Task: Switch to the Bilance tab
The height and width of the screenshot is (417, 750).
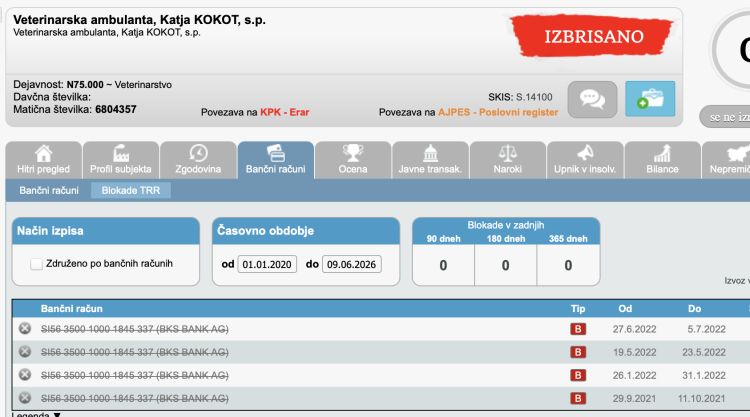Action: (x=663, y=160)
